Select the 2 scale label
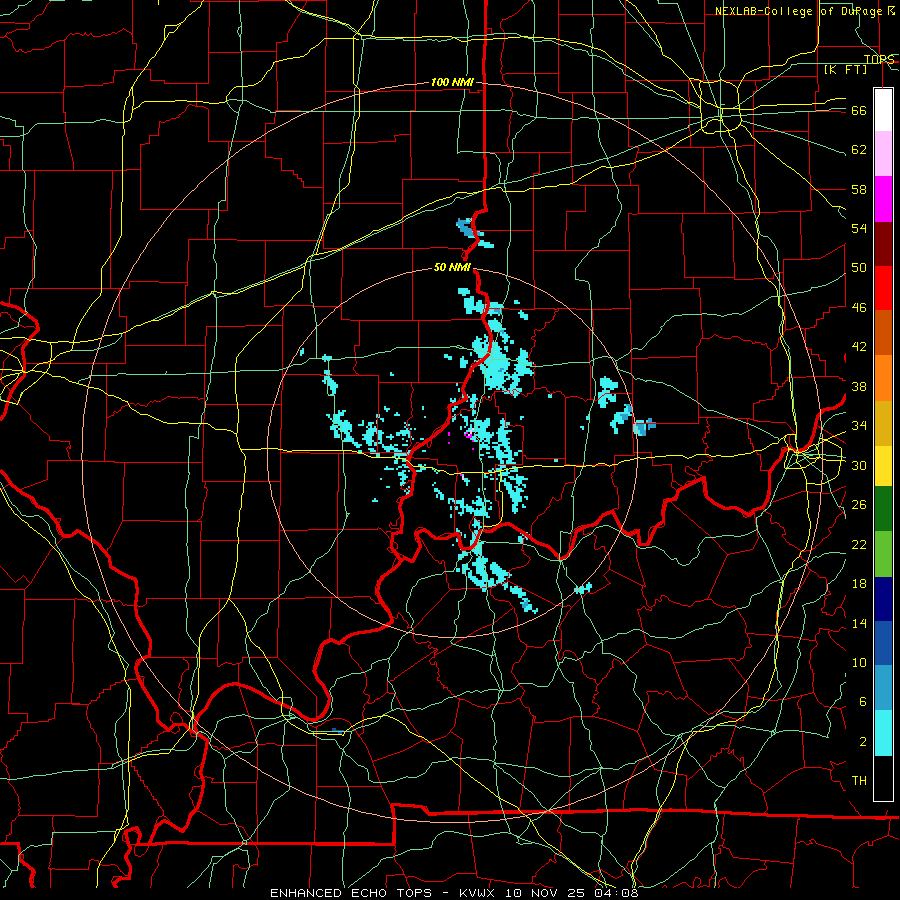 click(x=862, y=742)
